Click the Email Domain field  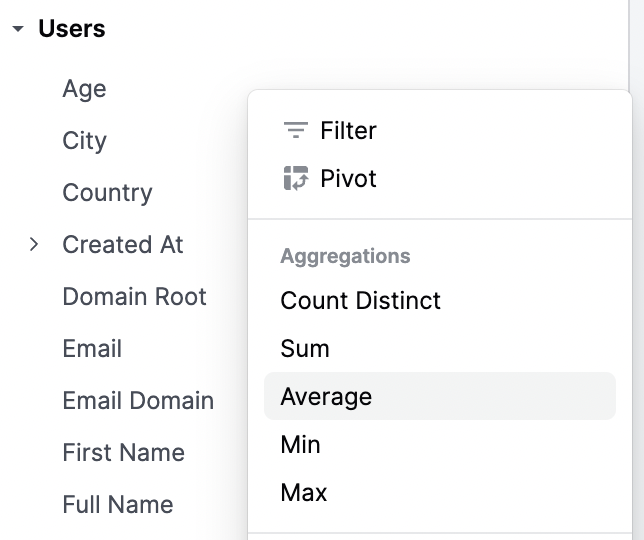138,401
